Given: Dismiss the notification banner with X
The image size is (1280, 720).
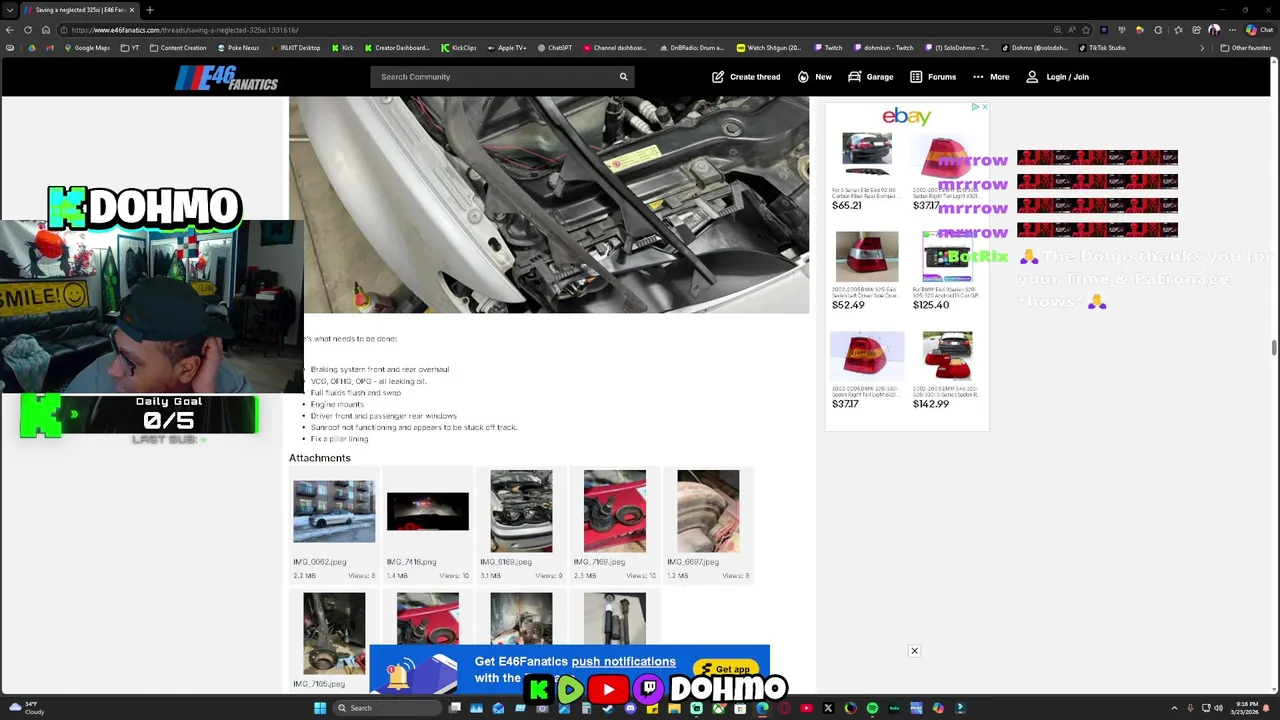Looking at the screenshot, I should pyautogui.click(x=914, y=651).
